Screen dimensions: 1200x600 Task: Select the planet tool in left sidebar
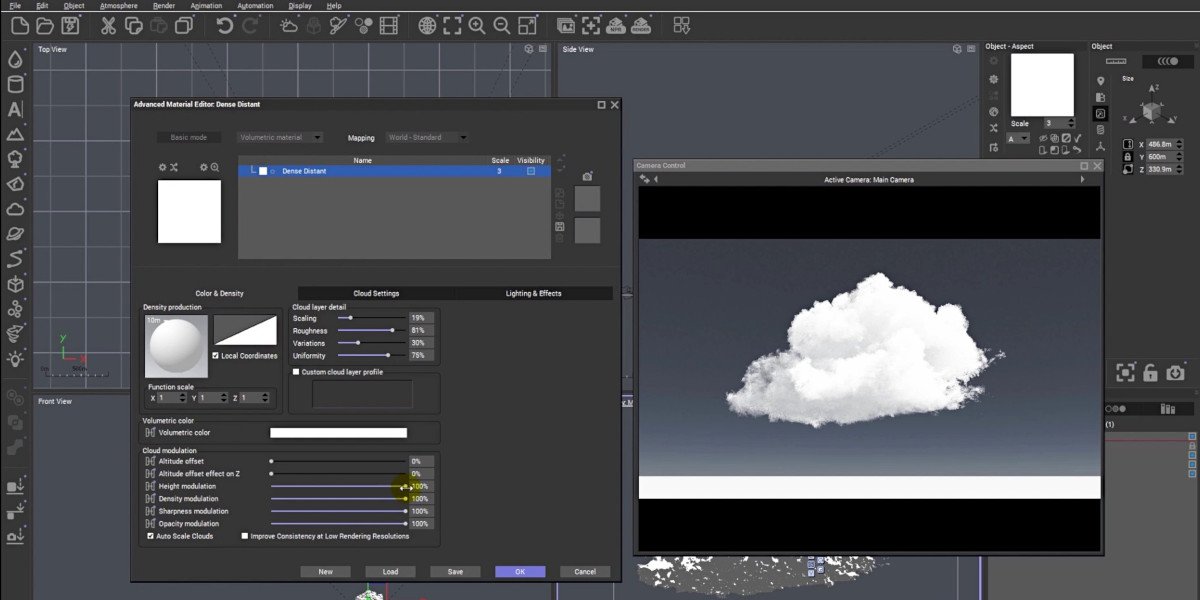click(15, 234)
